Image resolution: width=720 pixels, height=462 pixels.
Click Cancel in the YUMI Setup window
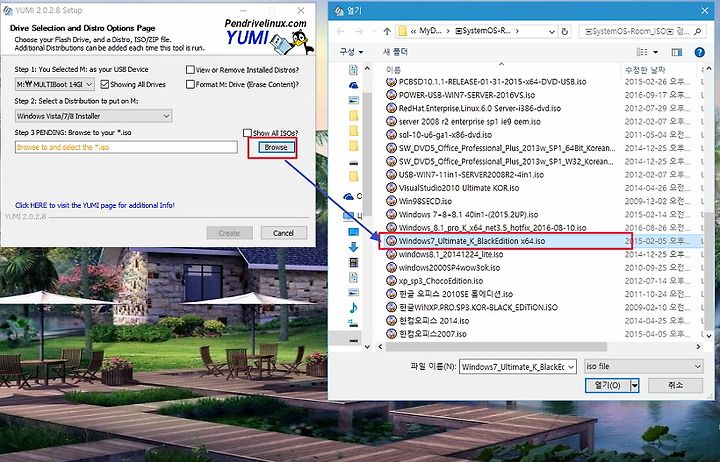tap(283, 233)
